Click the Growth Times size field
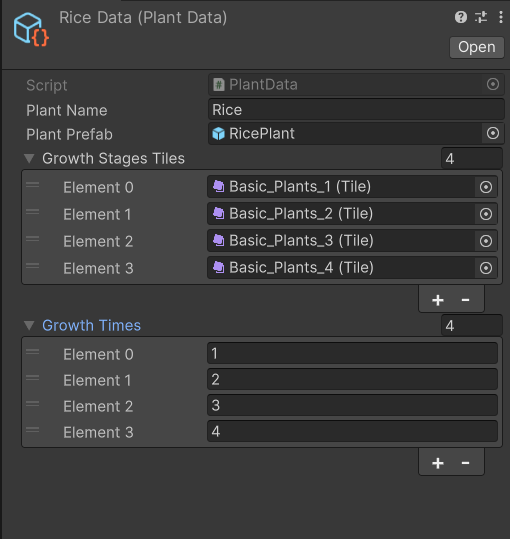 coord(472,326)
